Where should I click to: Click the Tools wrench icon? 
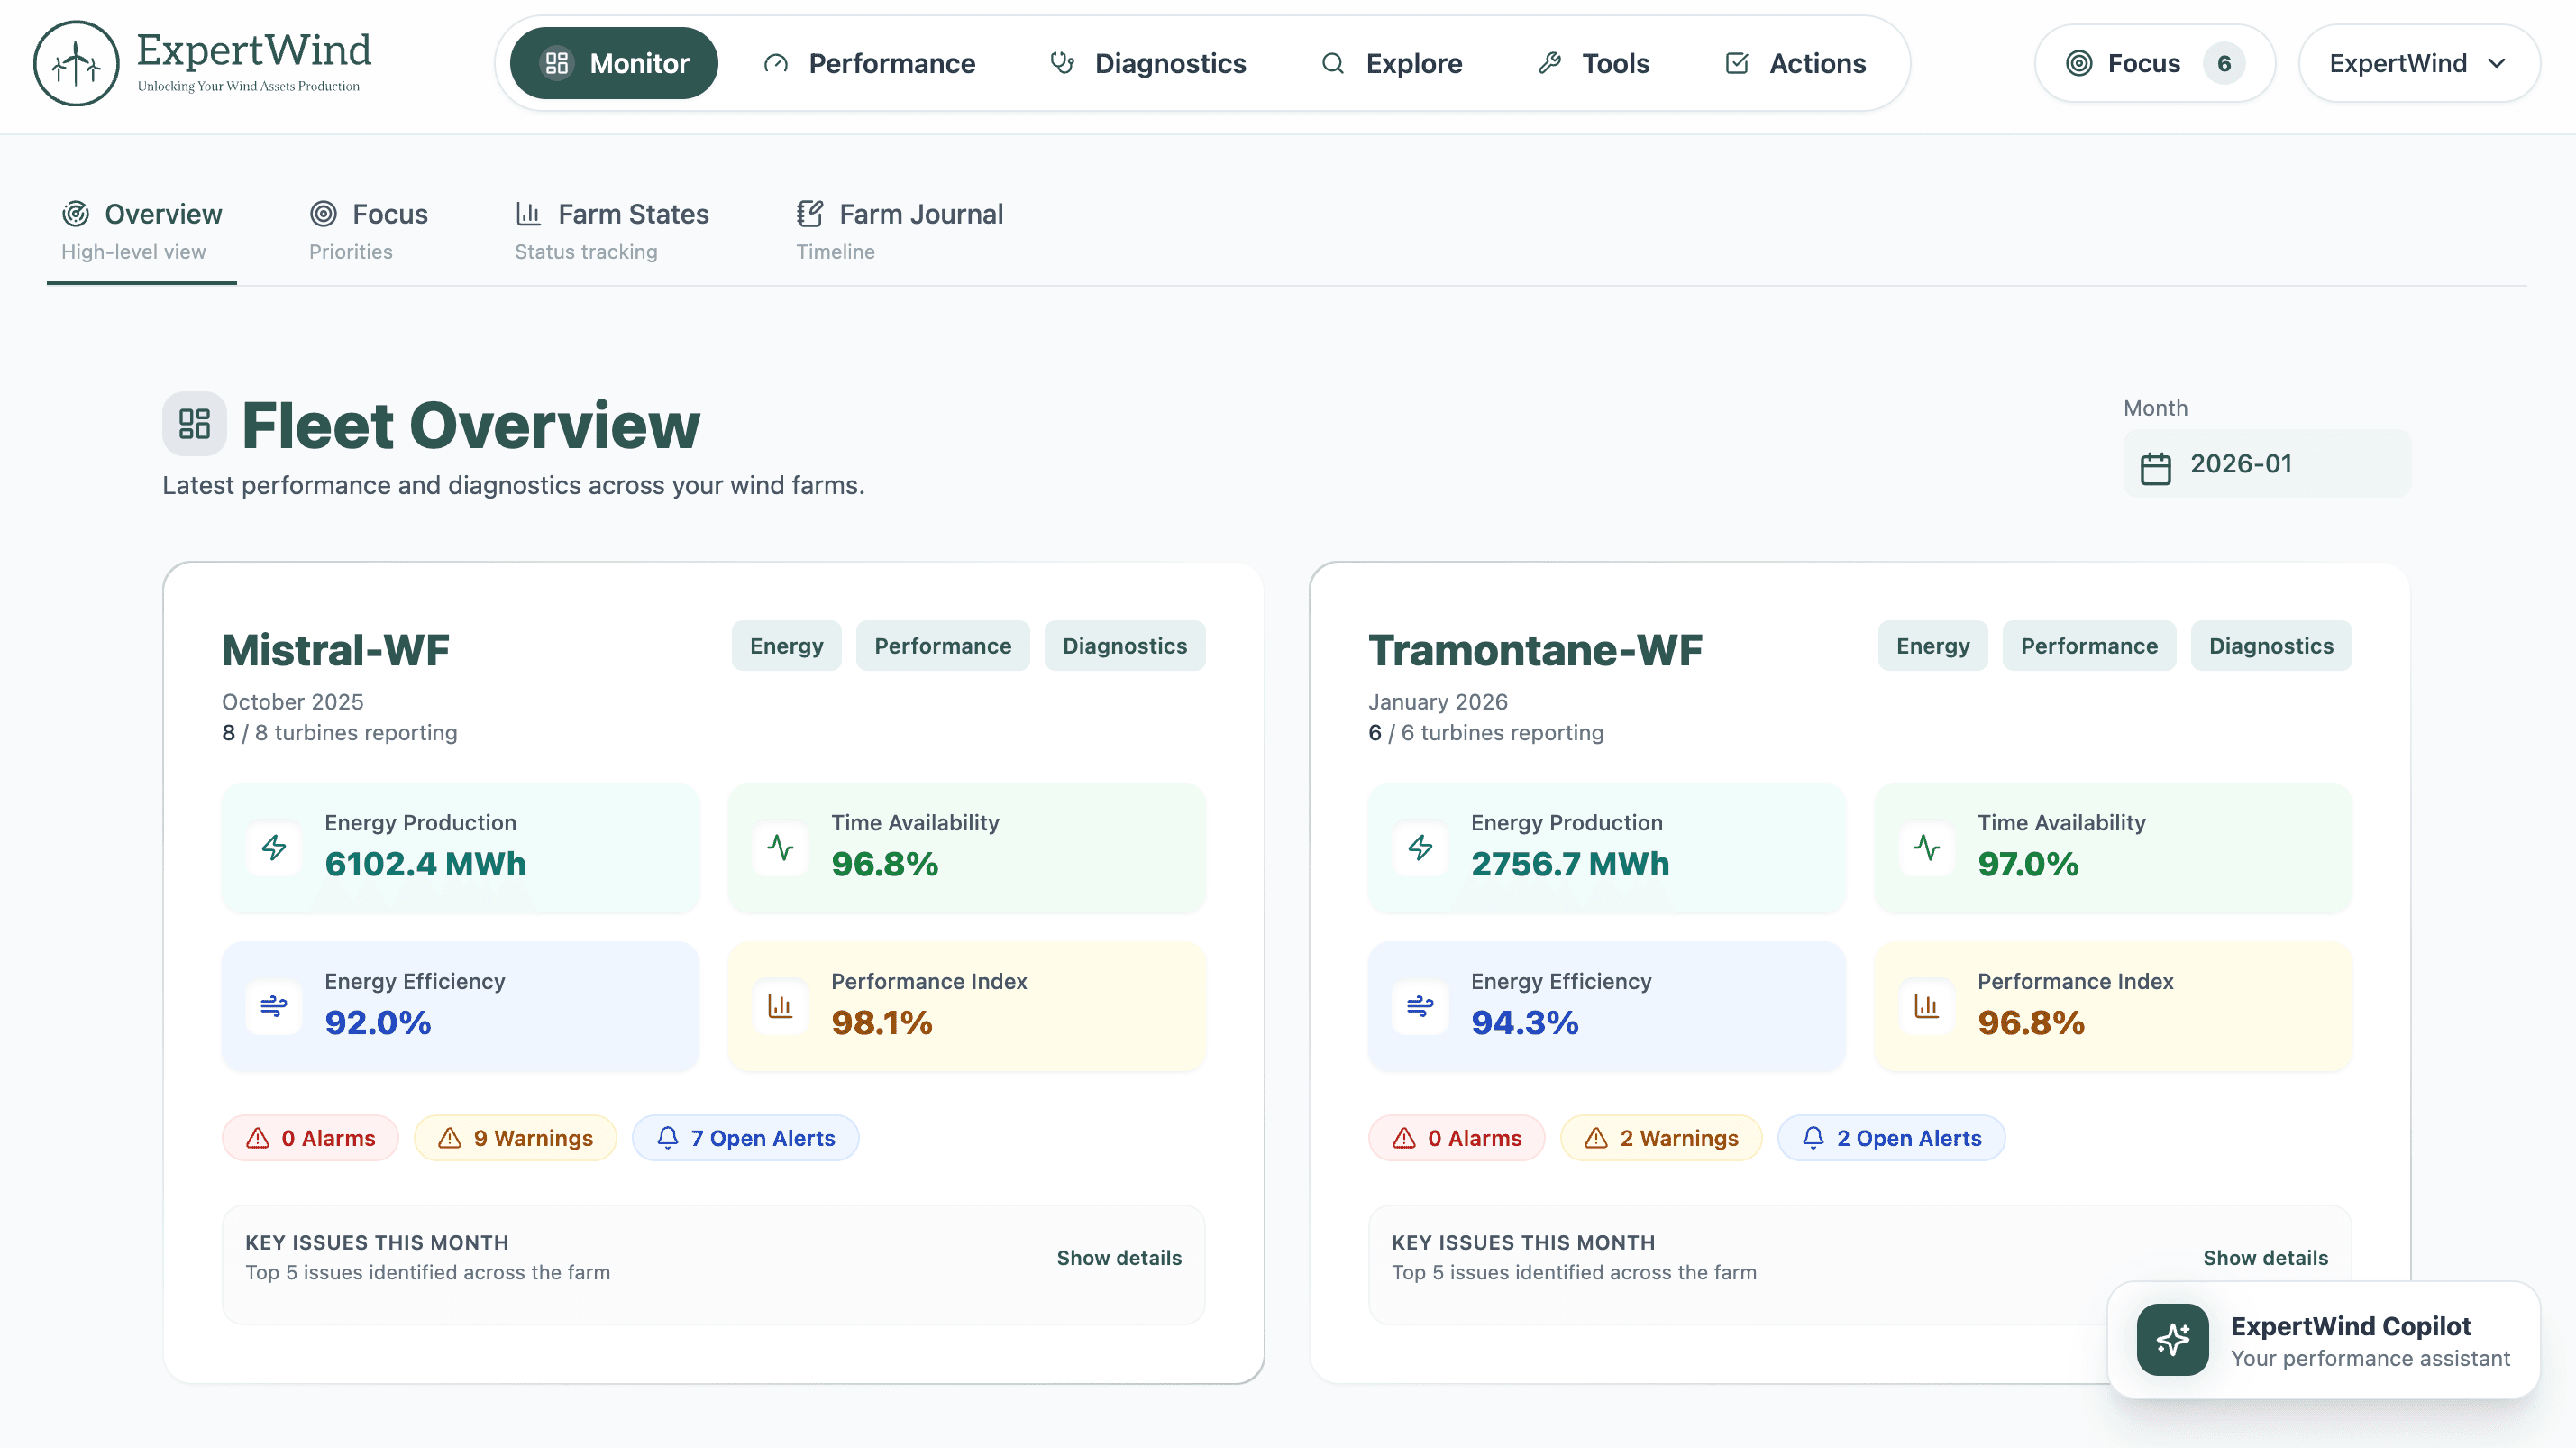[x=1550, y=62]
